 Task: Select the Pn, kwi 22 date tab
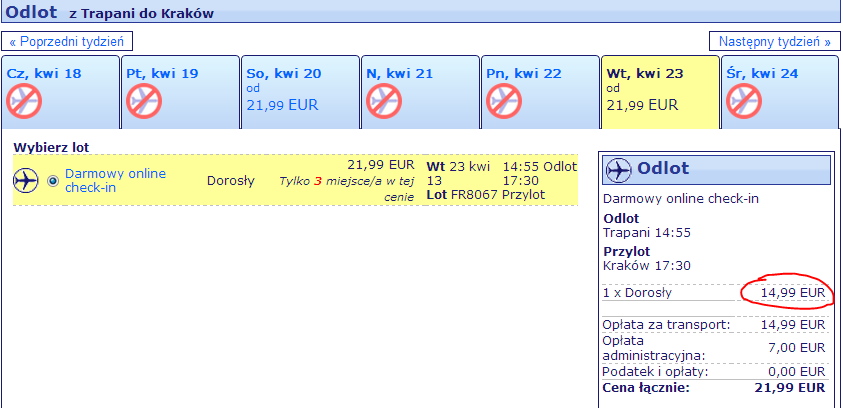tap(540, 92)
